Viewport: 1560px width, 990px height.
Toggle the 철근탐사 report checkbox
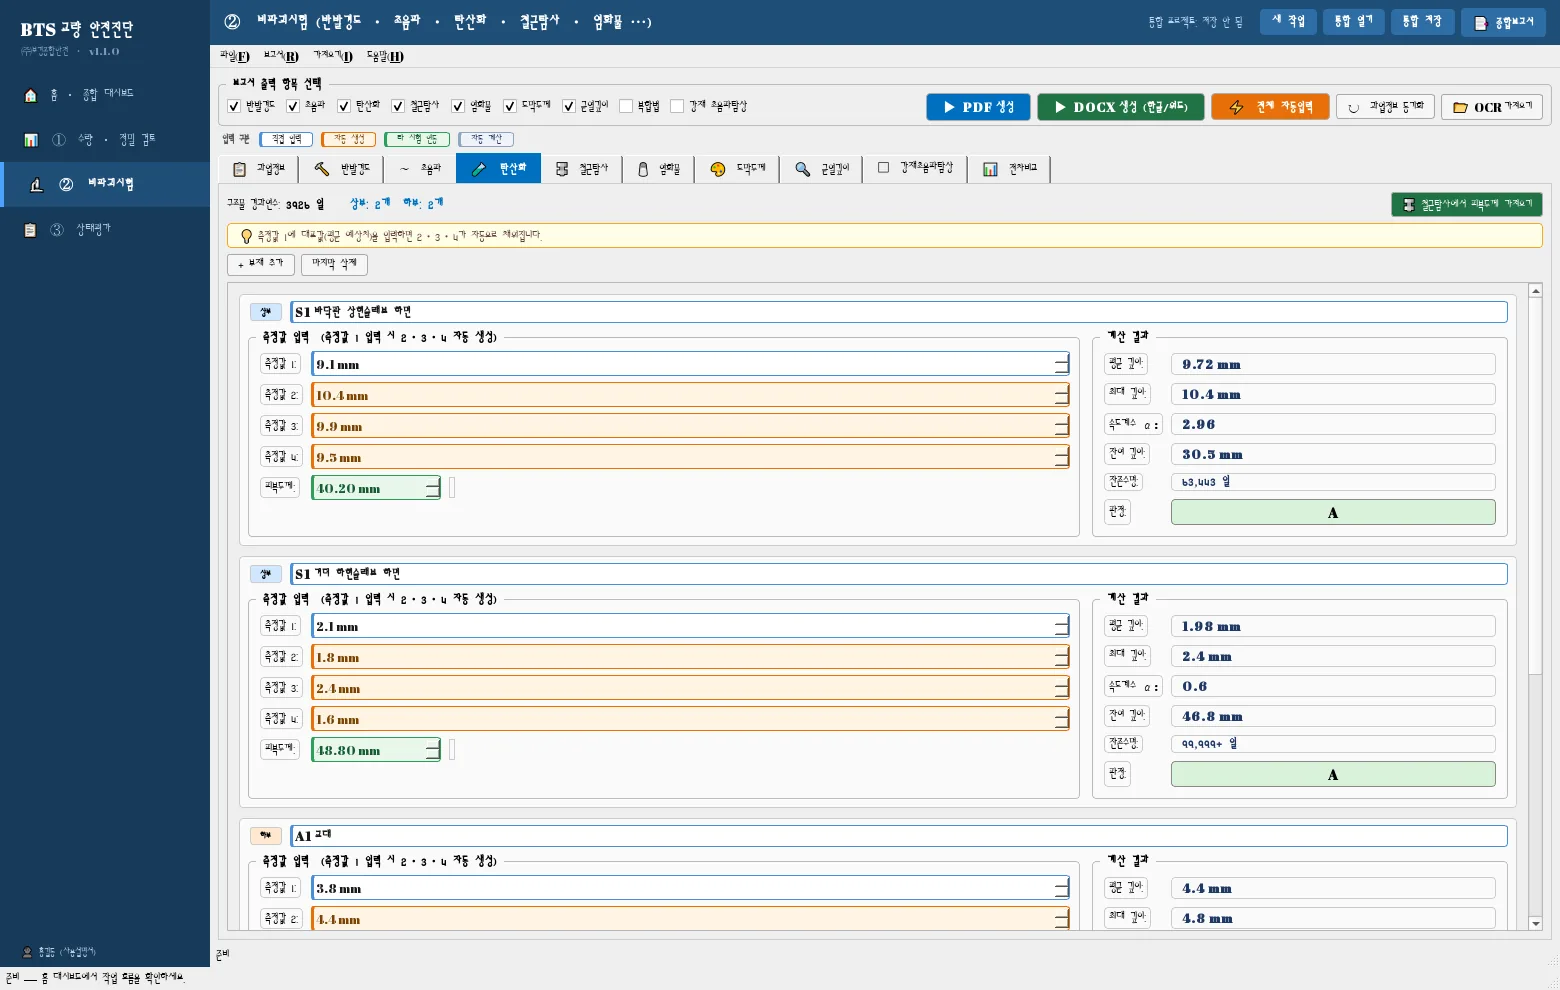398,106
